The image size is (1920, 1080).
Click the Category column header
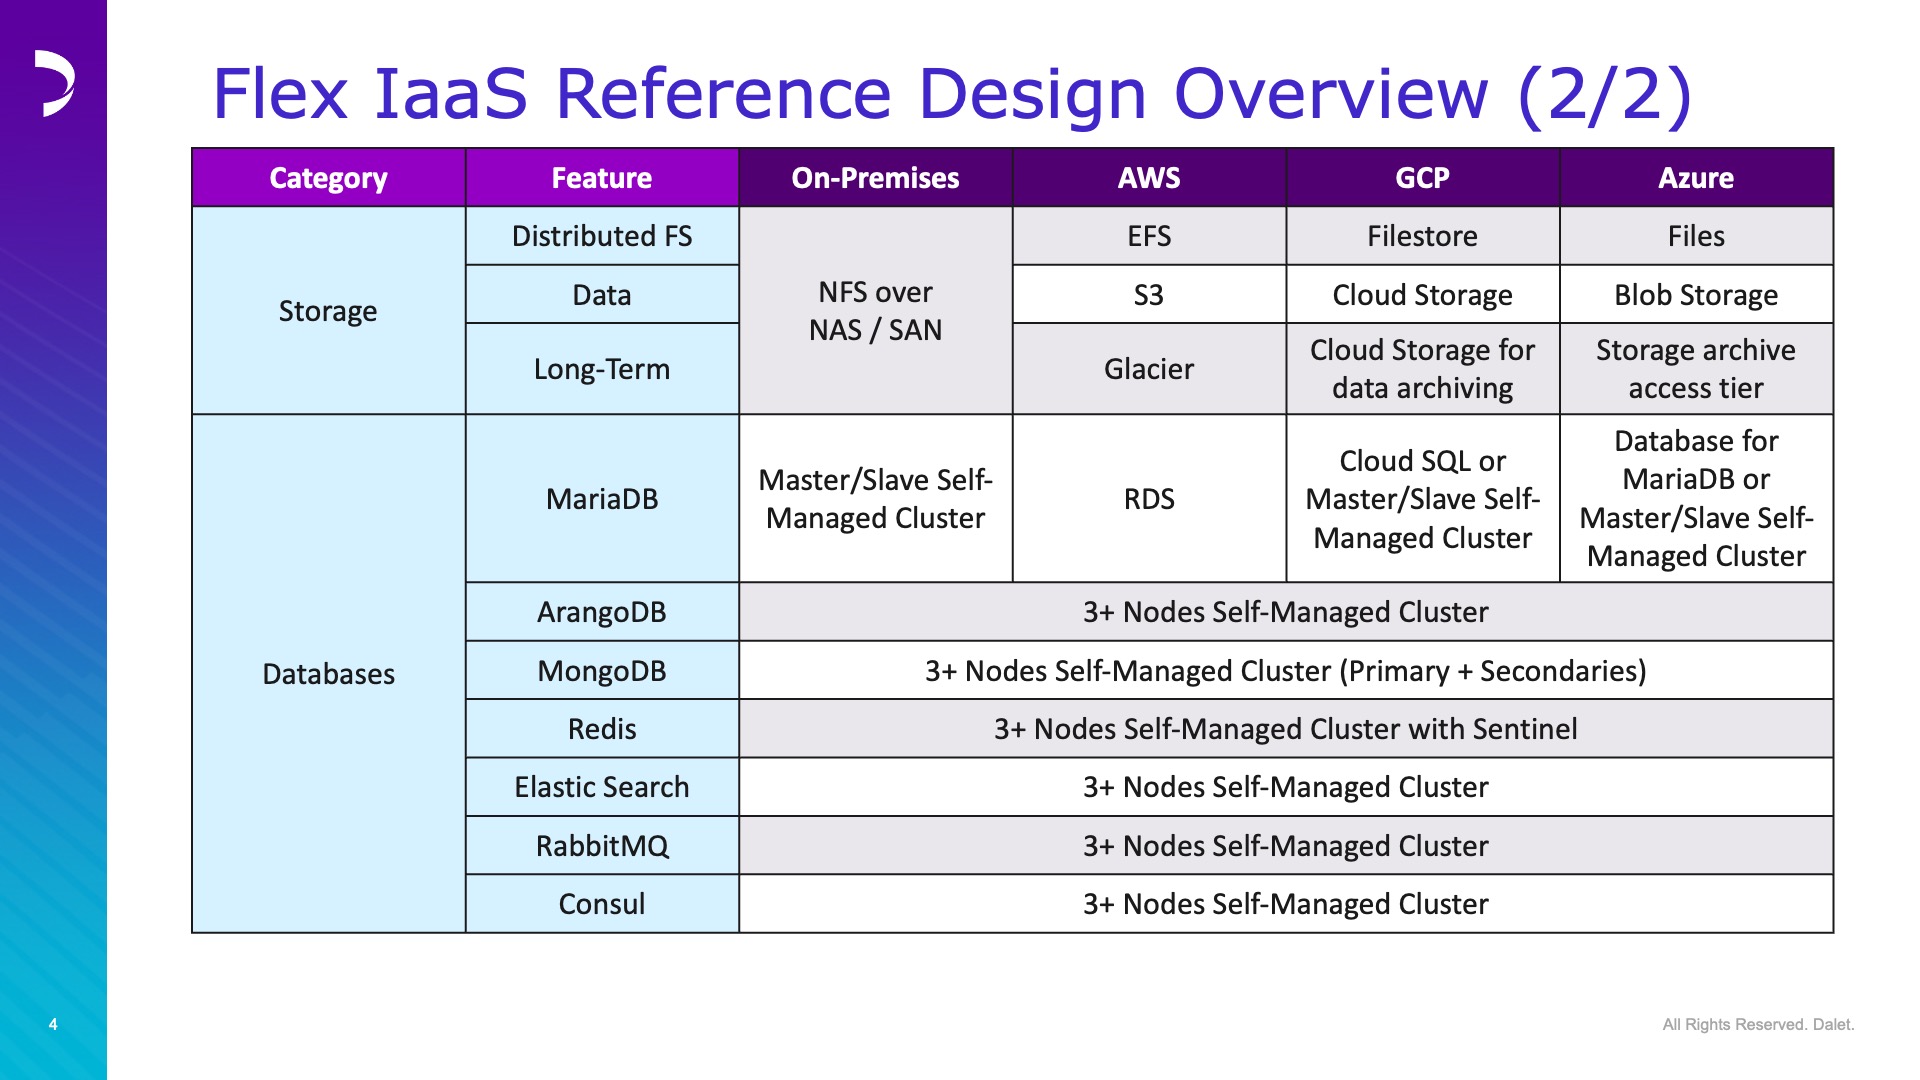pyautogui.click(x=328, y=178)
